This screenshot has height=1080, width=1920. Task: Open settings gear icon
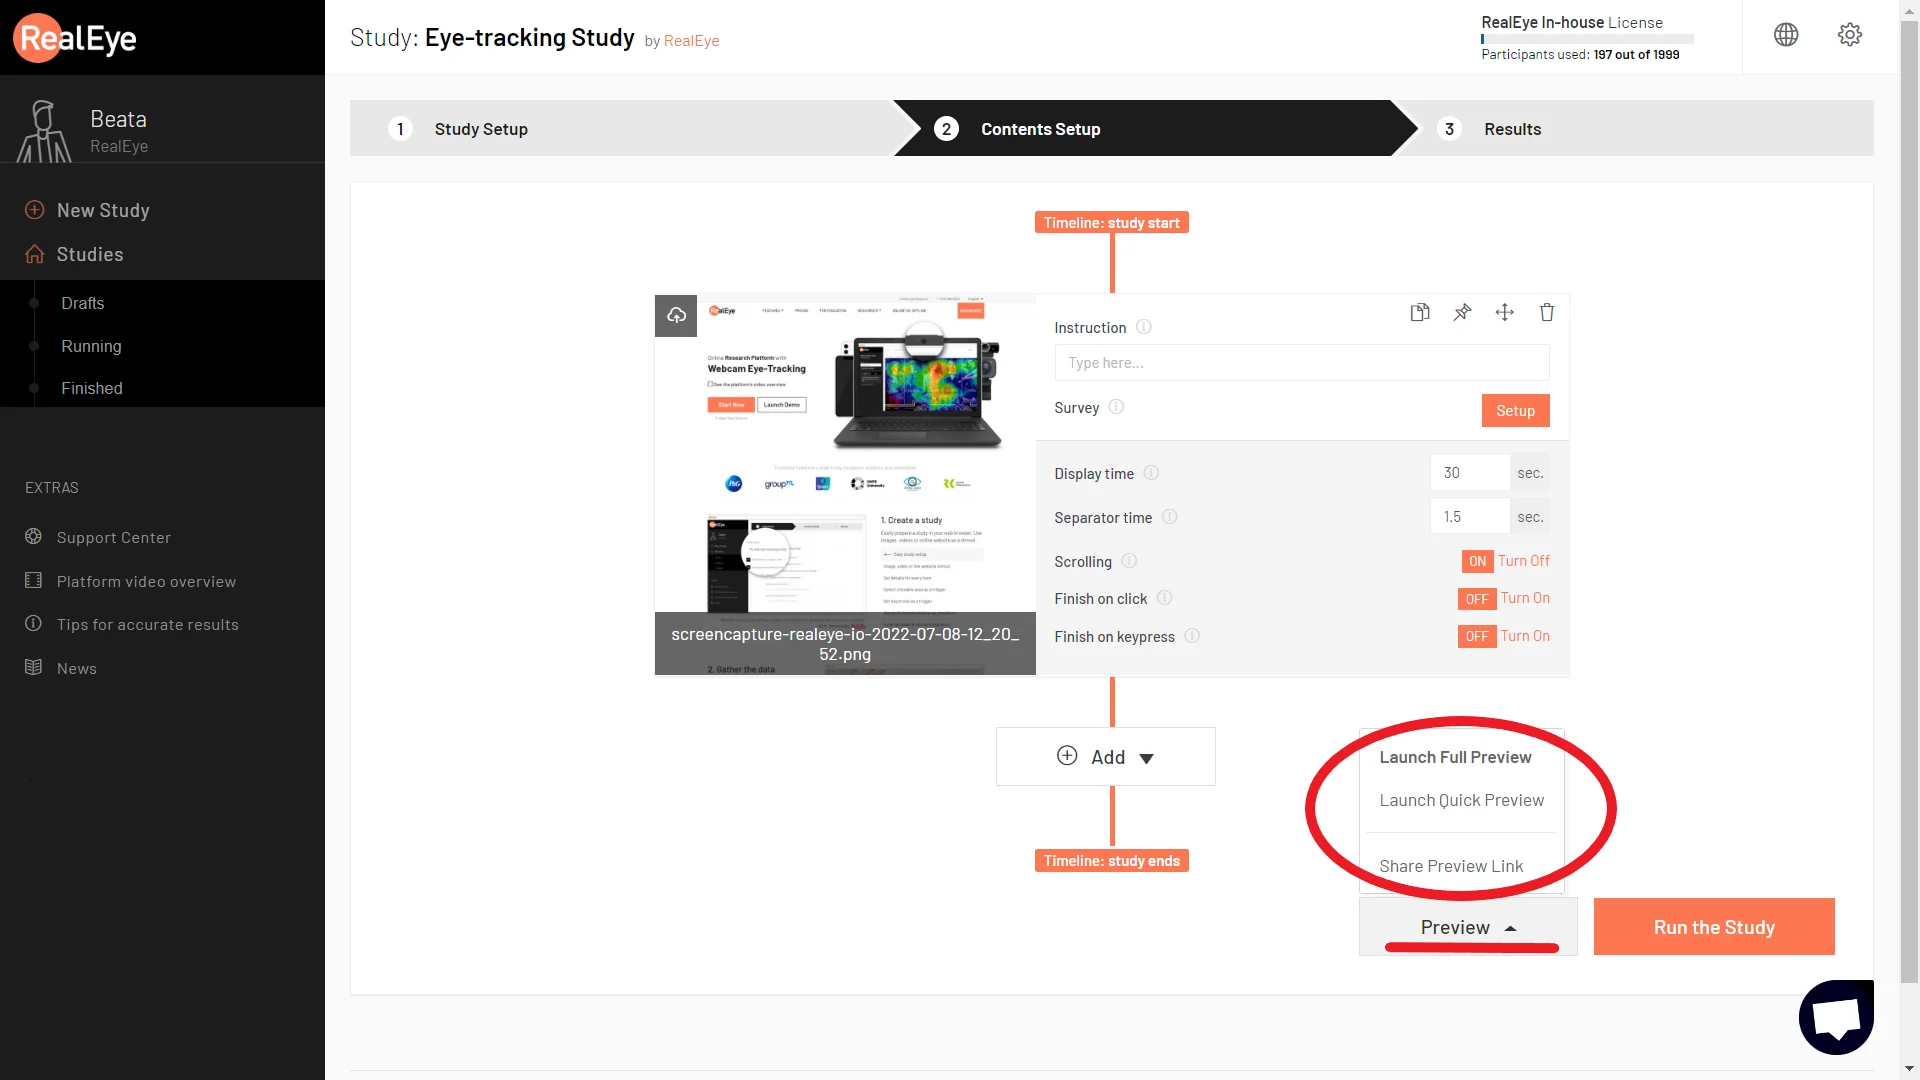(1850, 35)
